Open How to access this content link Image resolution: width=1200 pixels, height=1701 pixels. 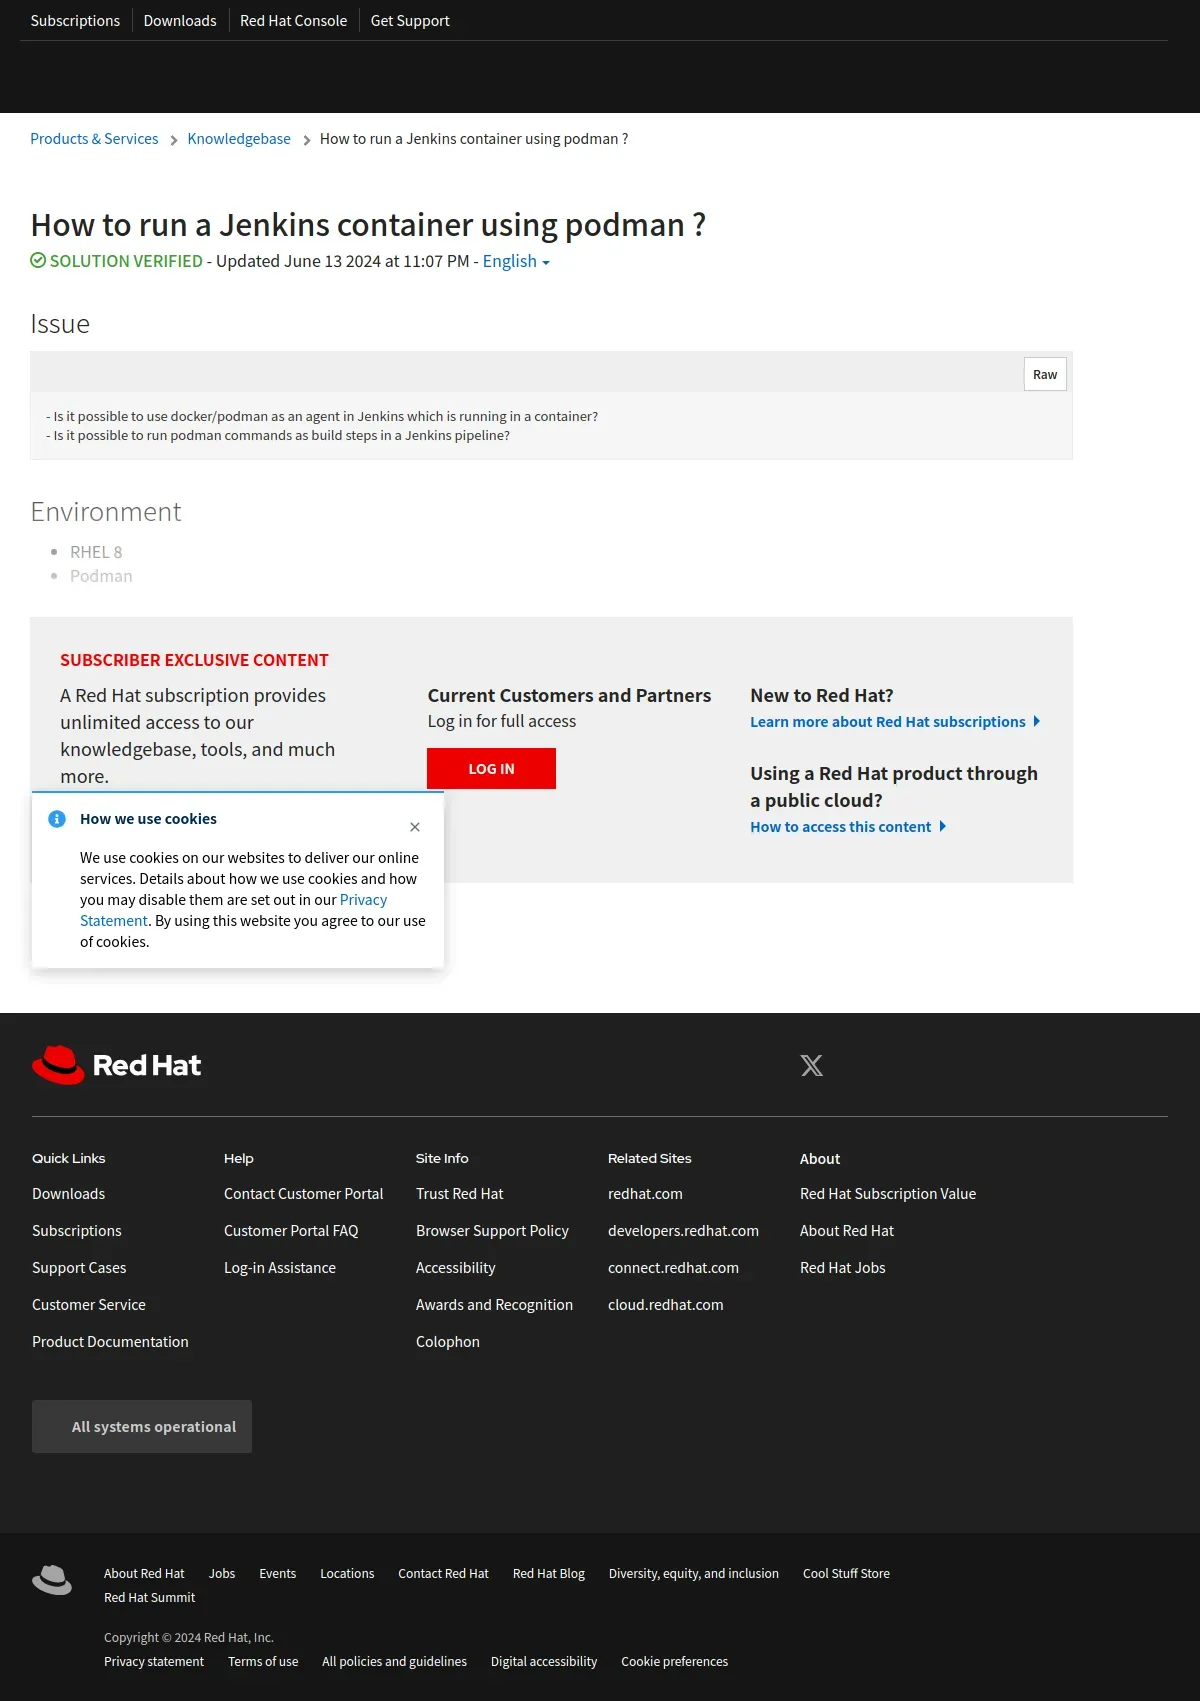[848, 827]
